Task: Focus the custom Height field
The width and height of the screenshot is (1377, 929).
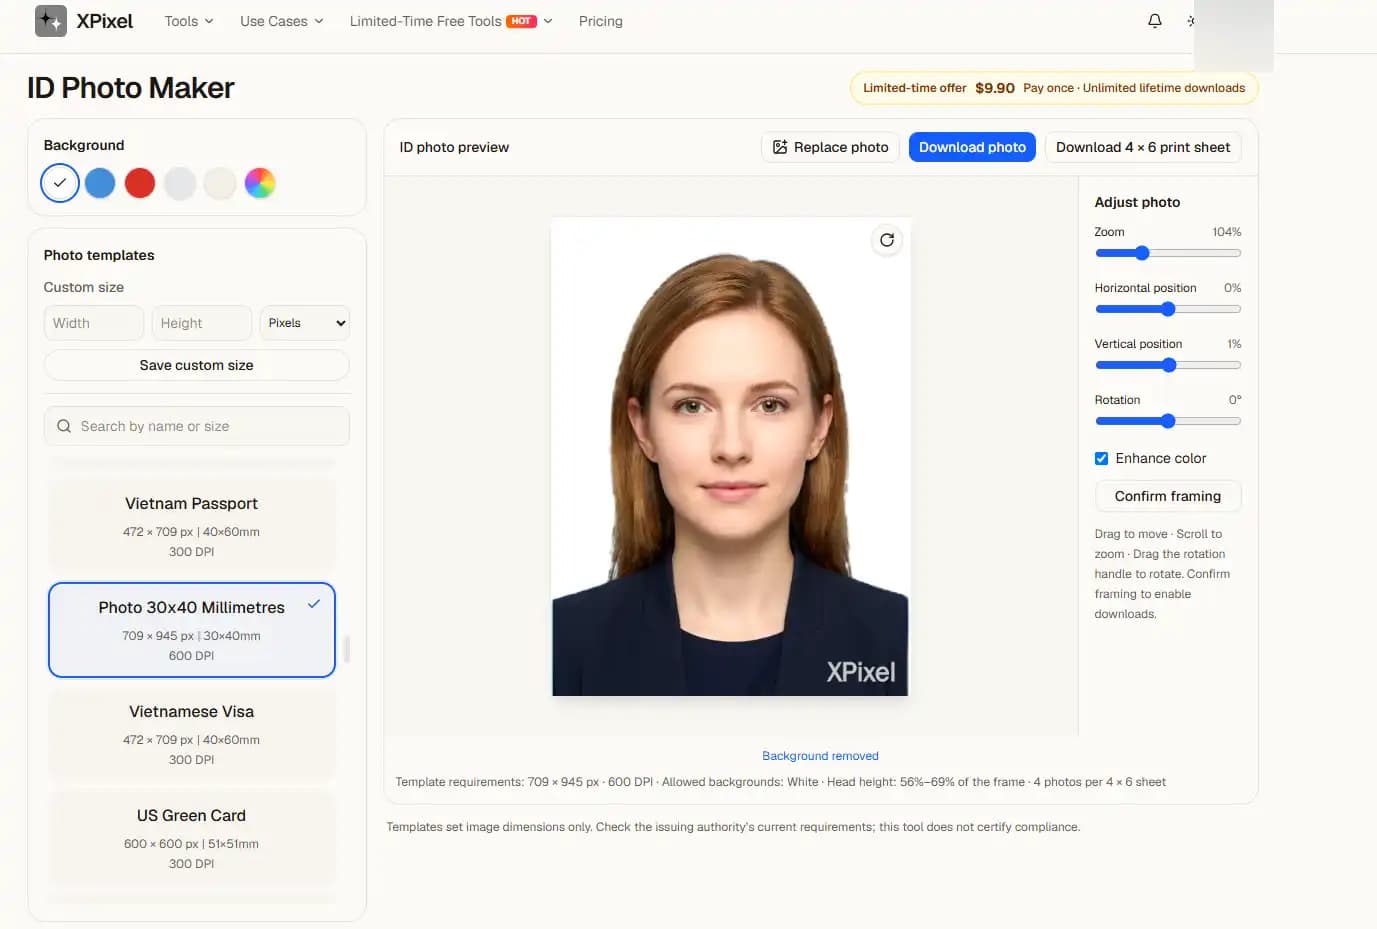Action: 202,323
